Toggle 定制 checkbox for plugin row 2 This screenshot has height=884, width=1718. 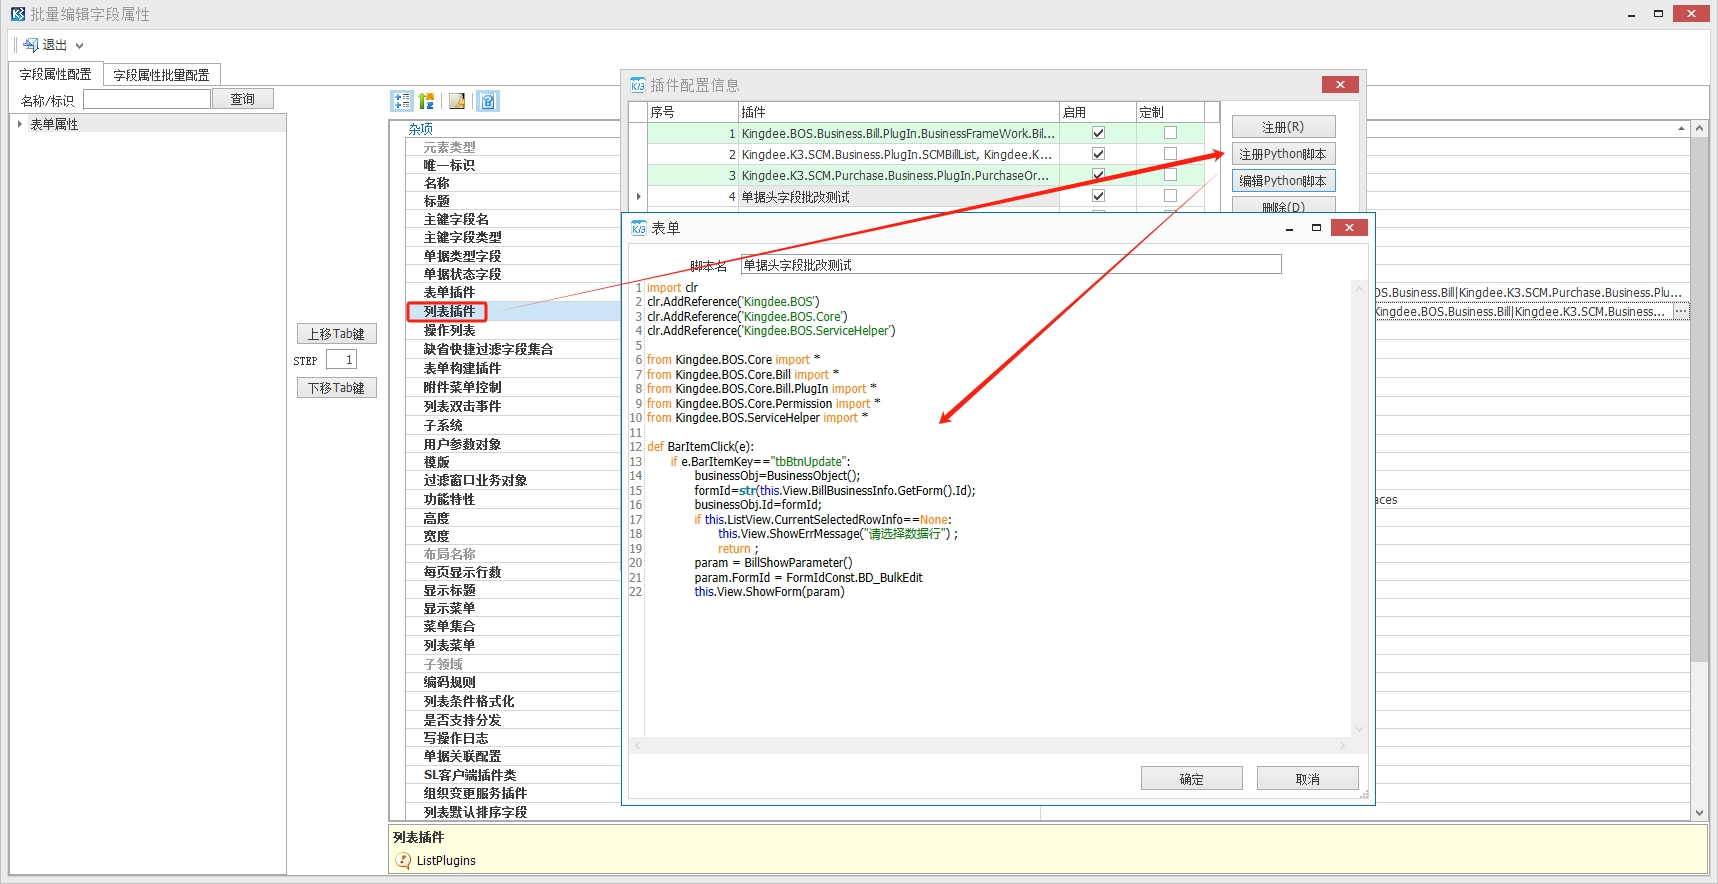pyautogui.click(x=1170, y=154)
